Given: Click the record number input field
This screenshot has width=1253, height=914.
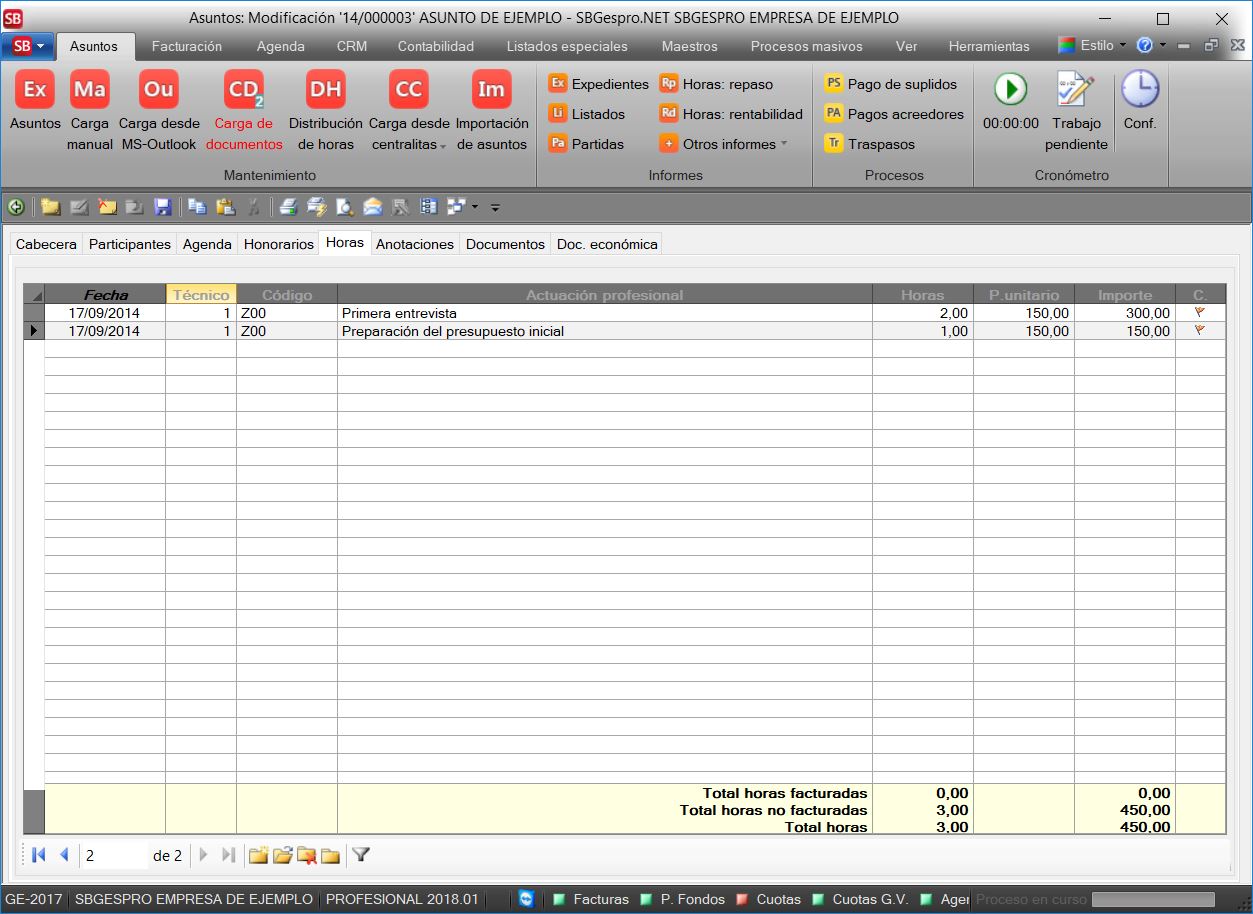Looking at the screenshot, I should click(x=113, y=856).
